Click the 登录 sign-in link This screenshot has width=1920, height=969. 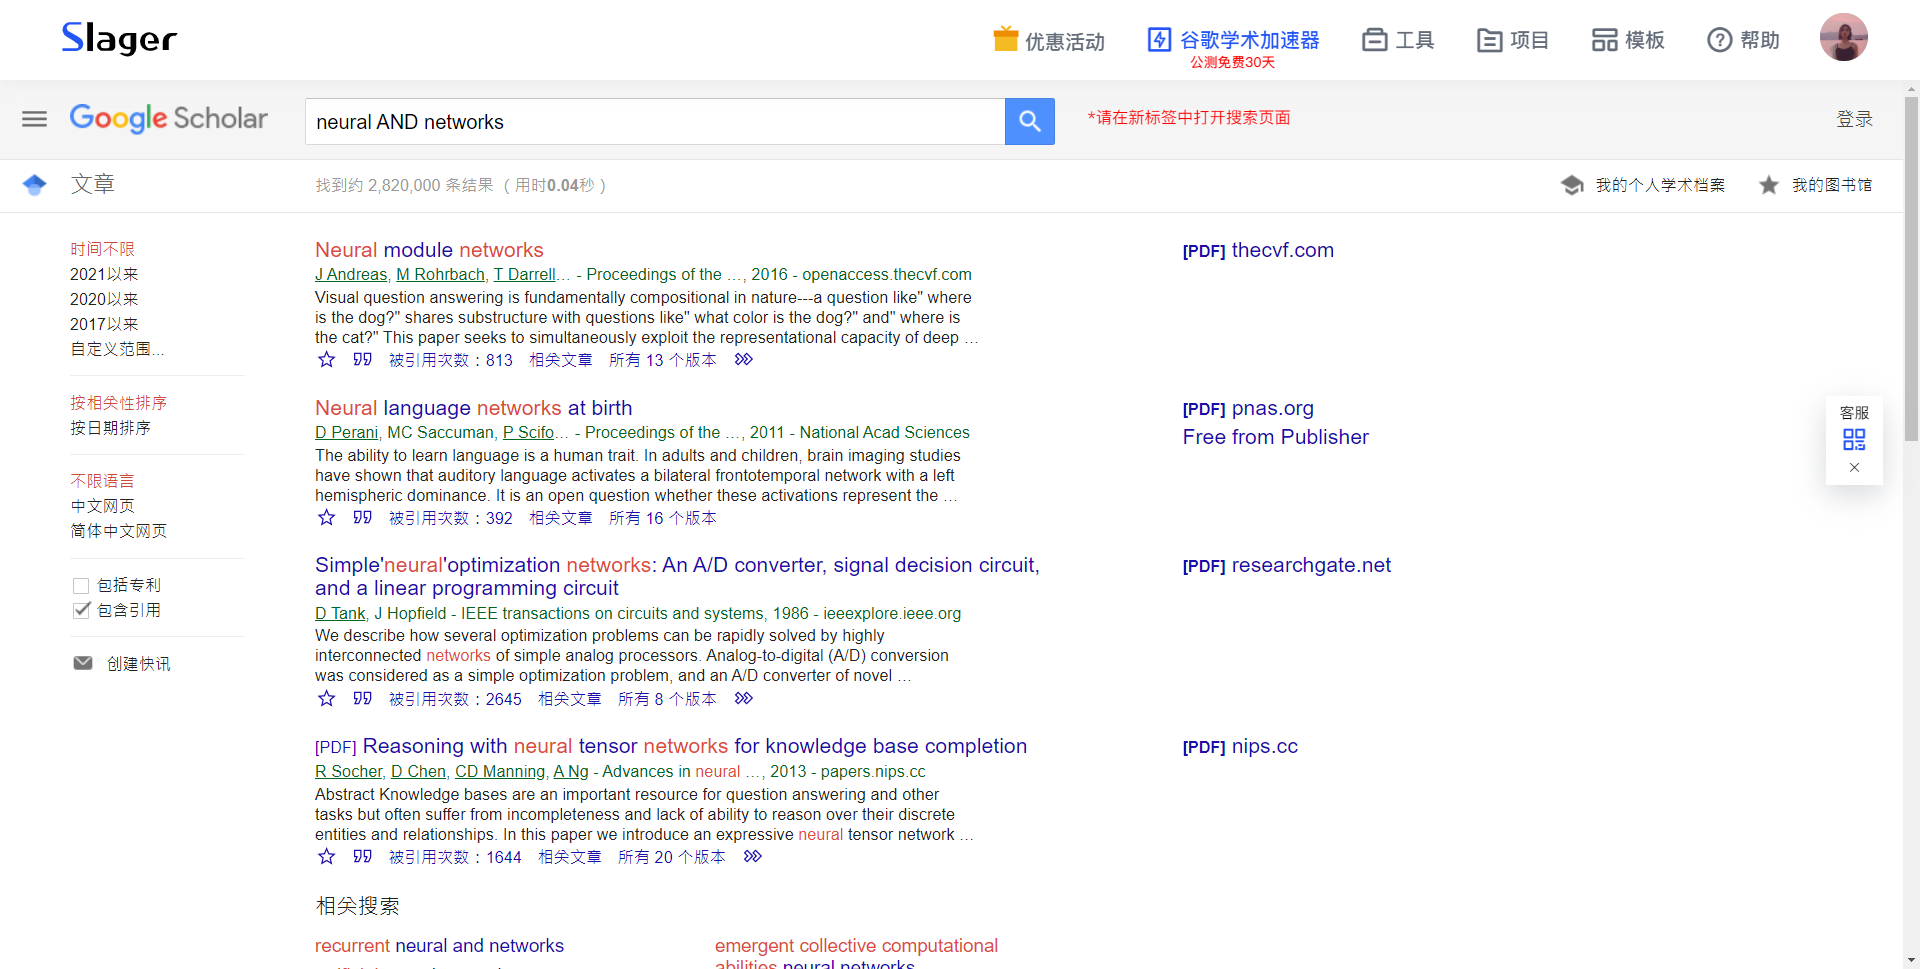tap(1856, 119)
